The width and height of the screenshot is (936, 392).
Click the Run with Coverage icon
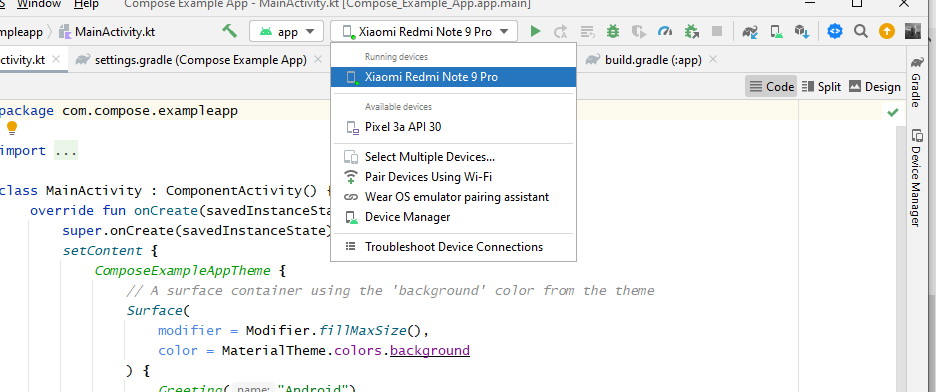click(x=639, y=32)
